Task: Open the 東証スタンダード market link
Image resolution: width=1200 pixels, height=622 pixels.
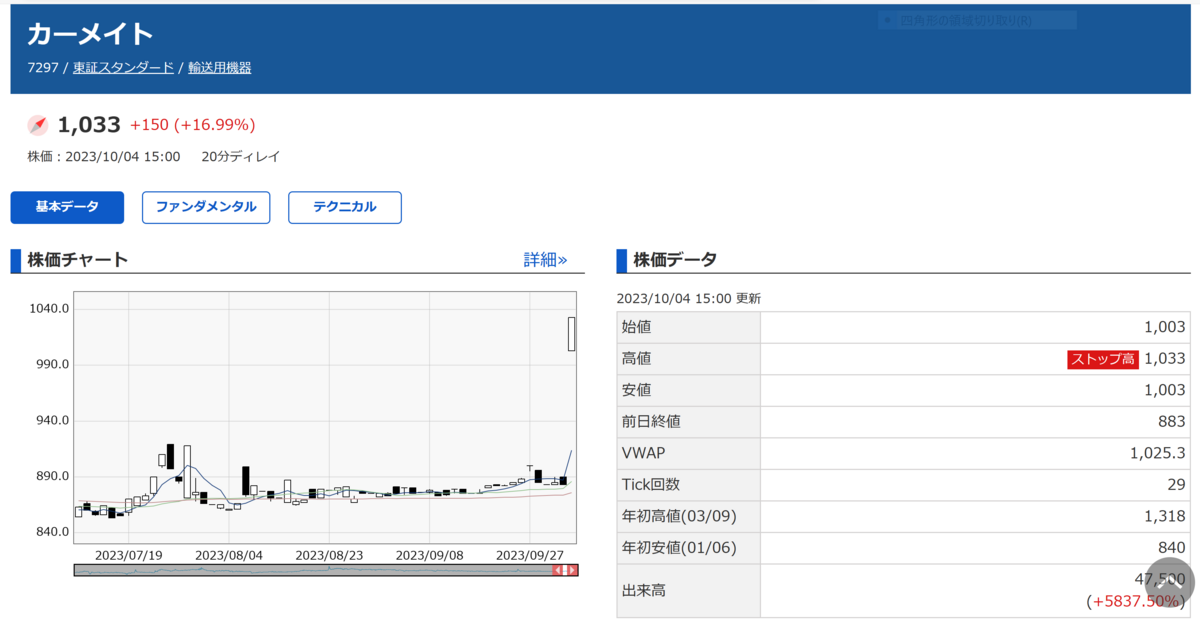Action: point(124,68)
